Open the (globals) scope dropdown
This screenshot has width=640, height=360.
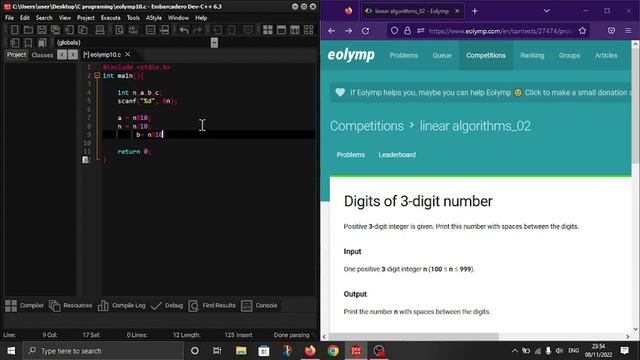(214, 42)
